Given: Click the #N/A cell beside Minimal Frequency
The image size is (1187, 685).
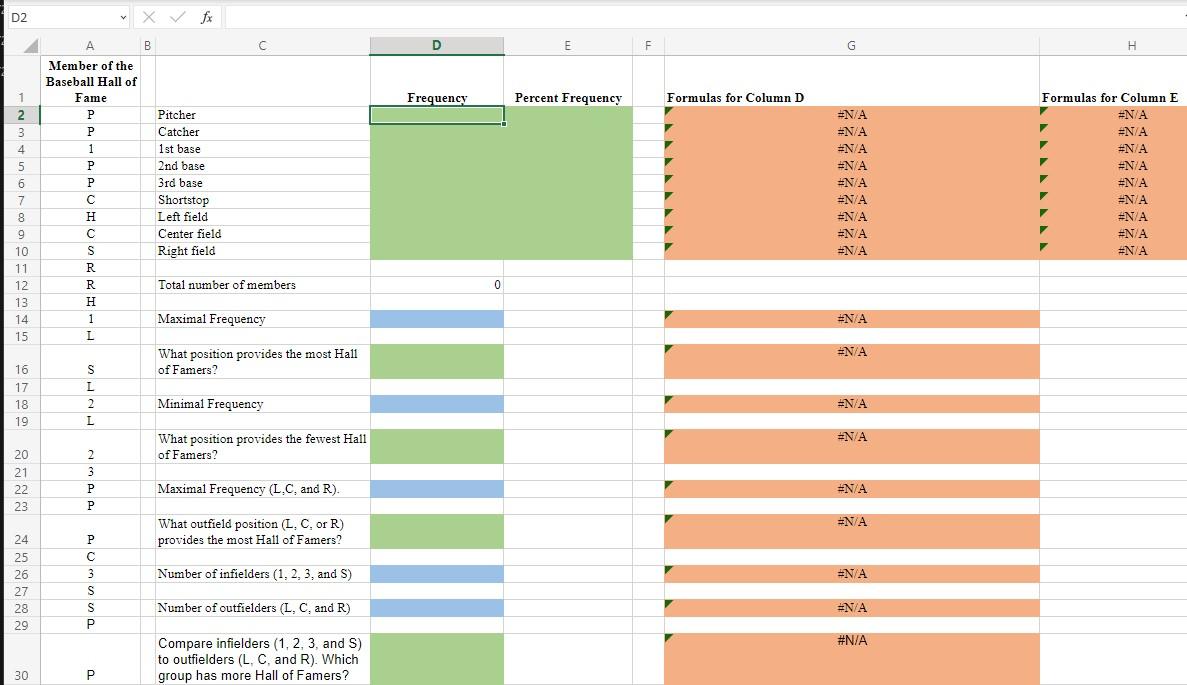Looking at the screenshot, I should click(x=851, y=404).
